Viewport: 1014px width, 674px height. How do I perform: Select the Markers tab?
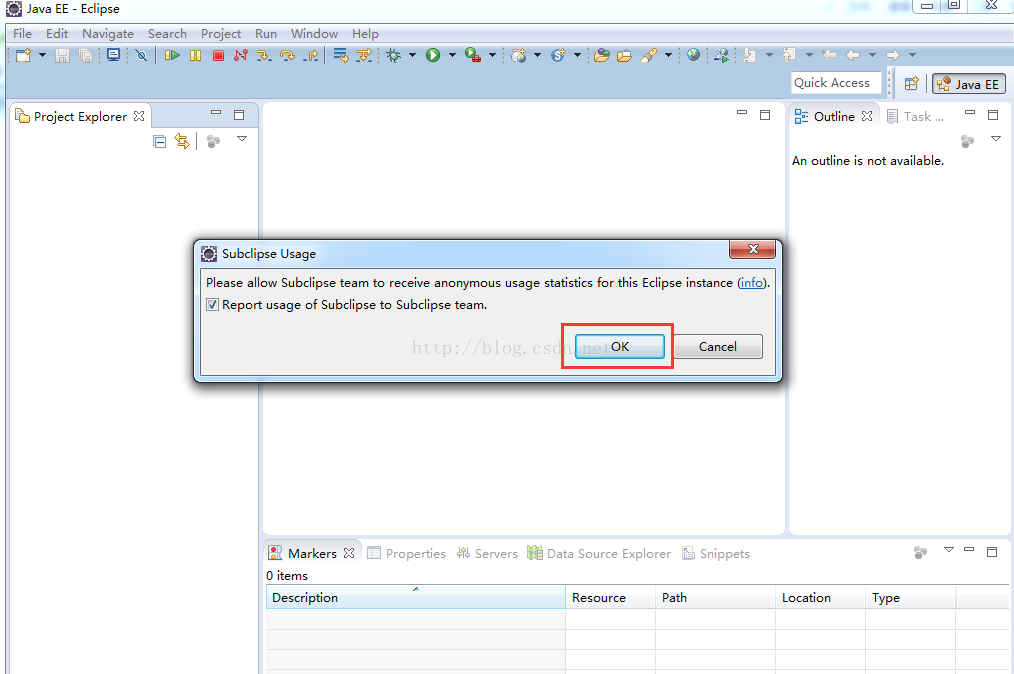312,554
